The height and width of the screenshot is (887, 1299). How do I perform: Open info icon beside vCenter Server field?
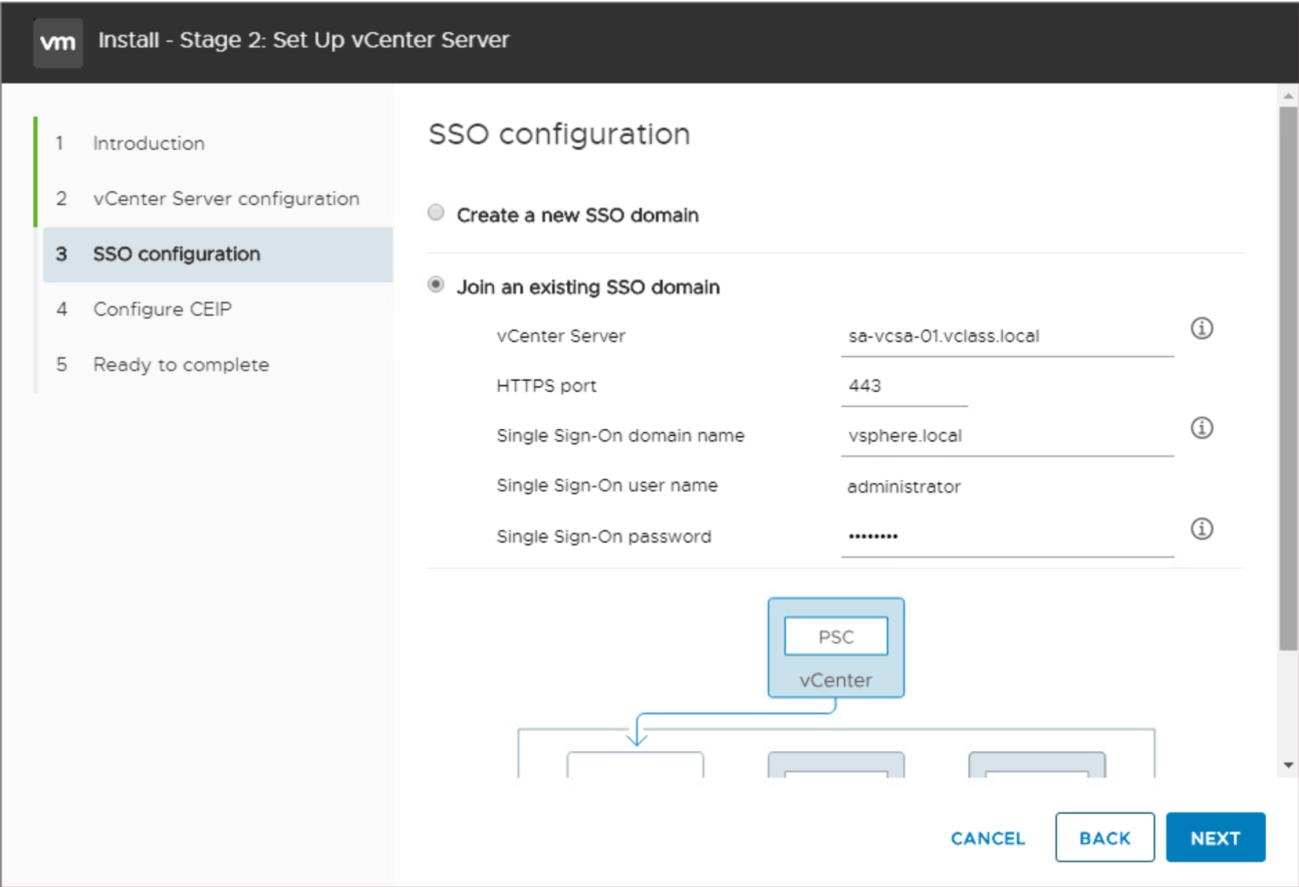click(x=1202, y=329)
